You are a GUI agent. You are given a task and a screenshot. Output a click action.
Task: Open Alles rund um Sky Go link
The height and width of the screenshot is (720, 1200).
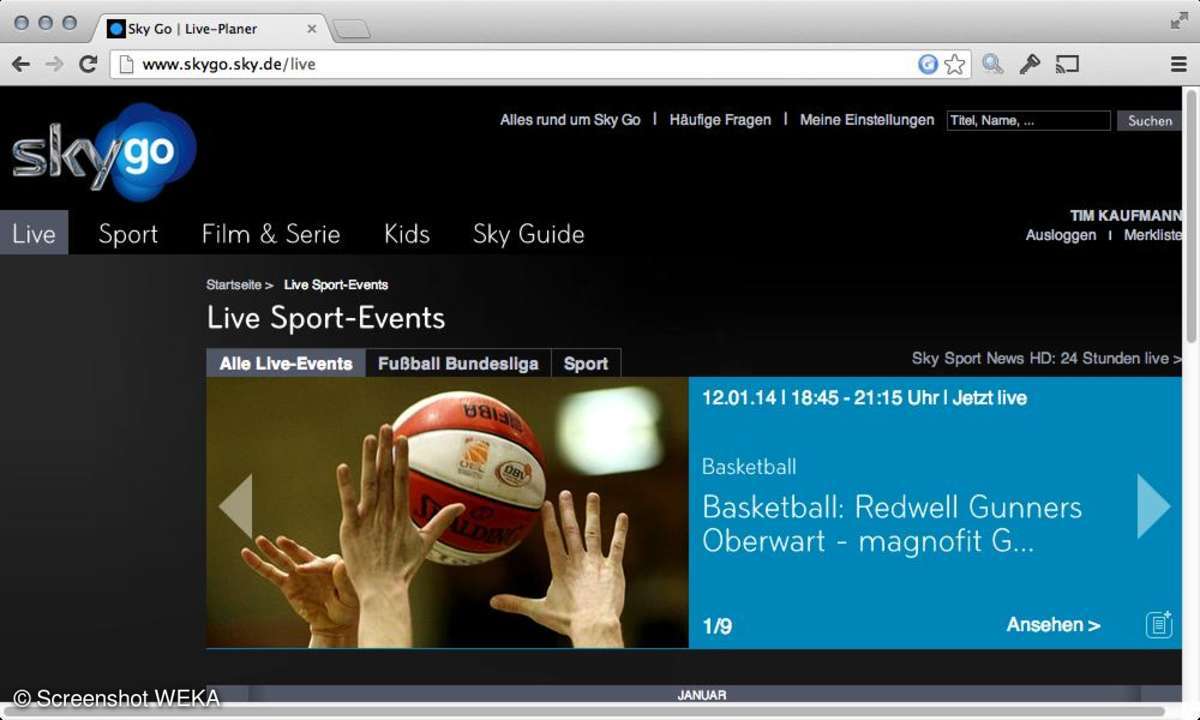pos(570,120)
